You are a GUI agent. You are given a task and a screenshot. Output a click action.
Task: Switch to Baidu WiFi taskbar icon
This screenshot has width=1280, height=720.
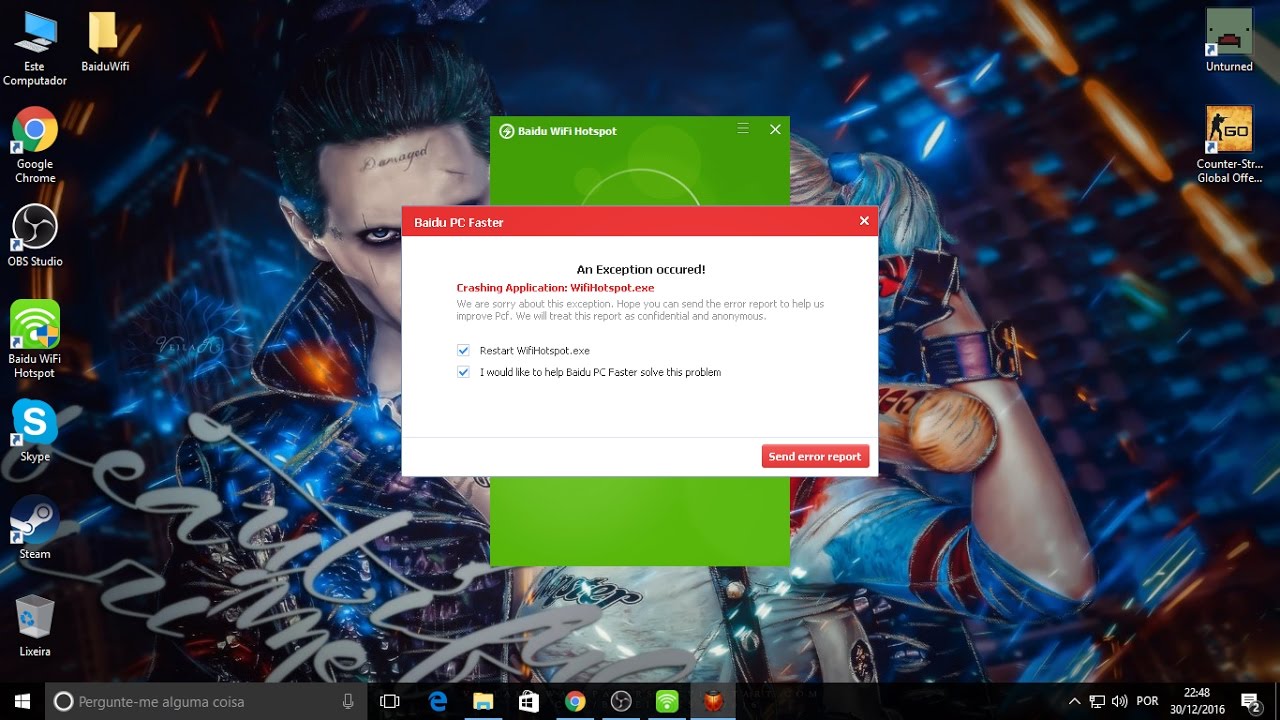click(x=667, y=701)
